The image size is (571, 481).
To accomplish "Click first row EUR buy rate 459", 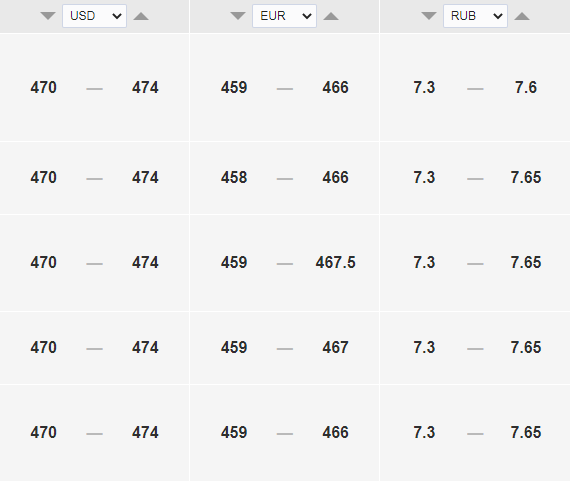I will click(x=234, y=88).
